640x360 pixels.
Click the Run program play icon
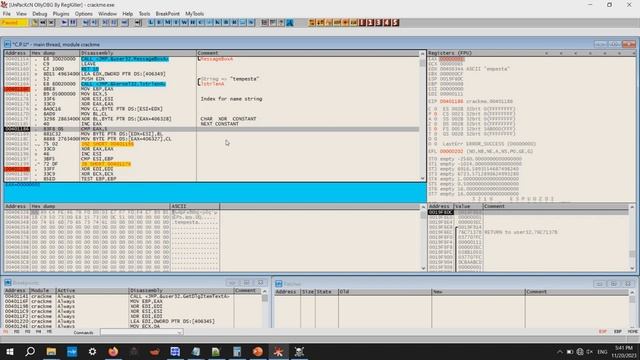click(x=64, y=23)
